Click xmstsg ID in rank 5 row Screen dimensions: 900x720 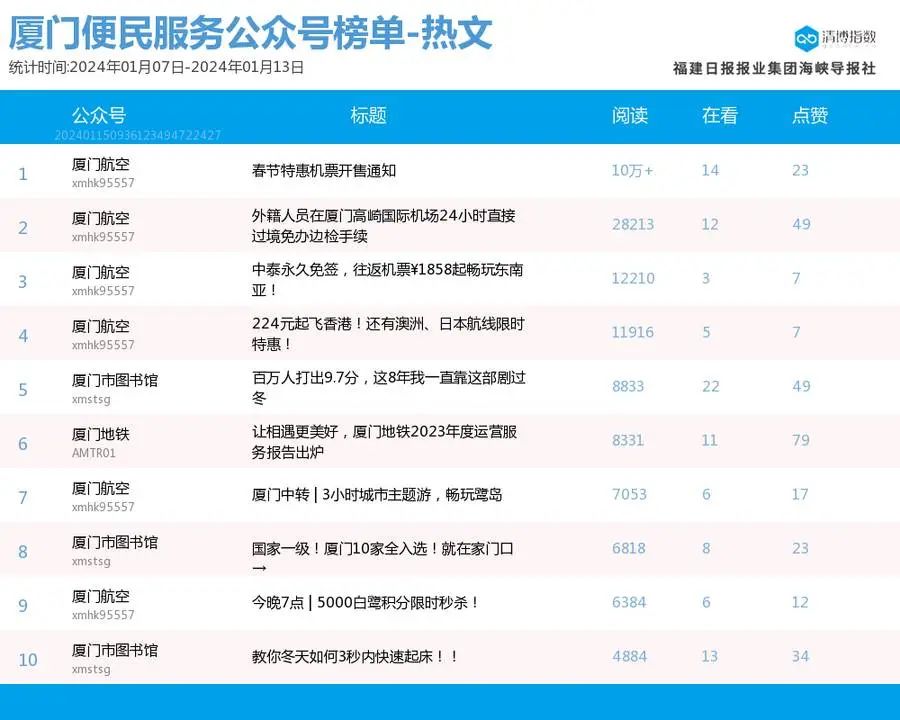pyautogui.click(x=91, y=399)
